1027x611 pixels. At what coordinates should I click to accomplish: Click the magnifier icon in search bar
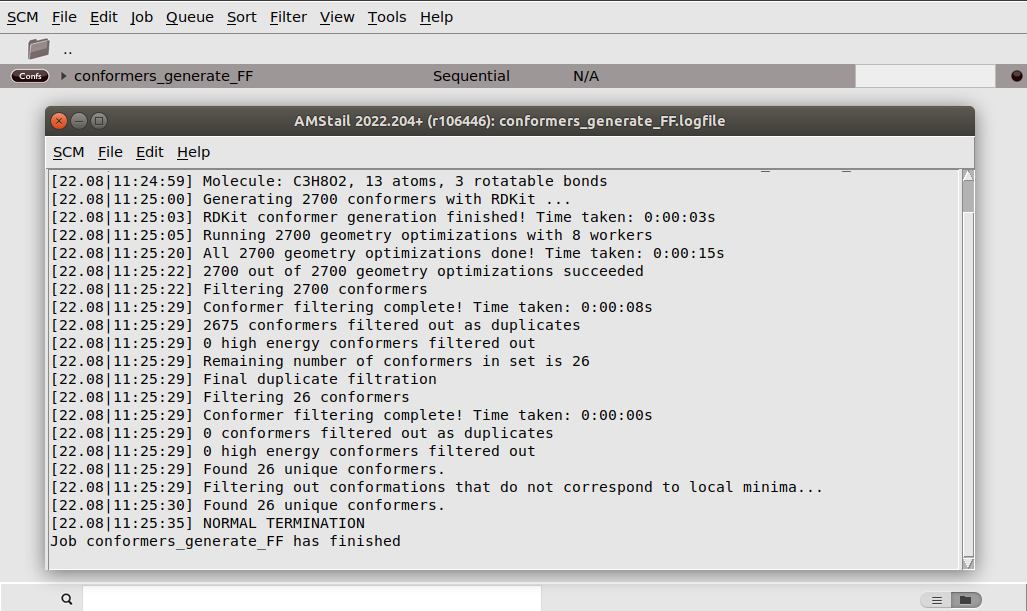[66, 598]
